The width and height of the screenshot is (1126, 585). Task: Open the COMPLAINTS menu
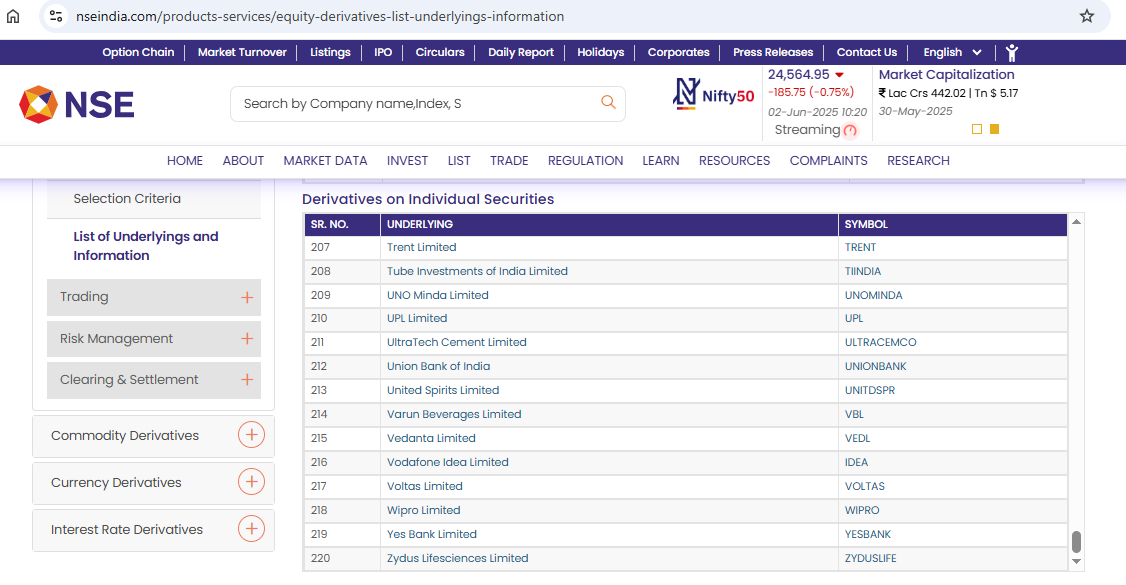pos(829,161)
